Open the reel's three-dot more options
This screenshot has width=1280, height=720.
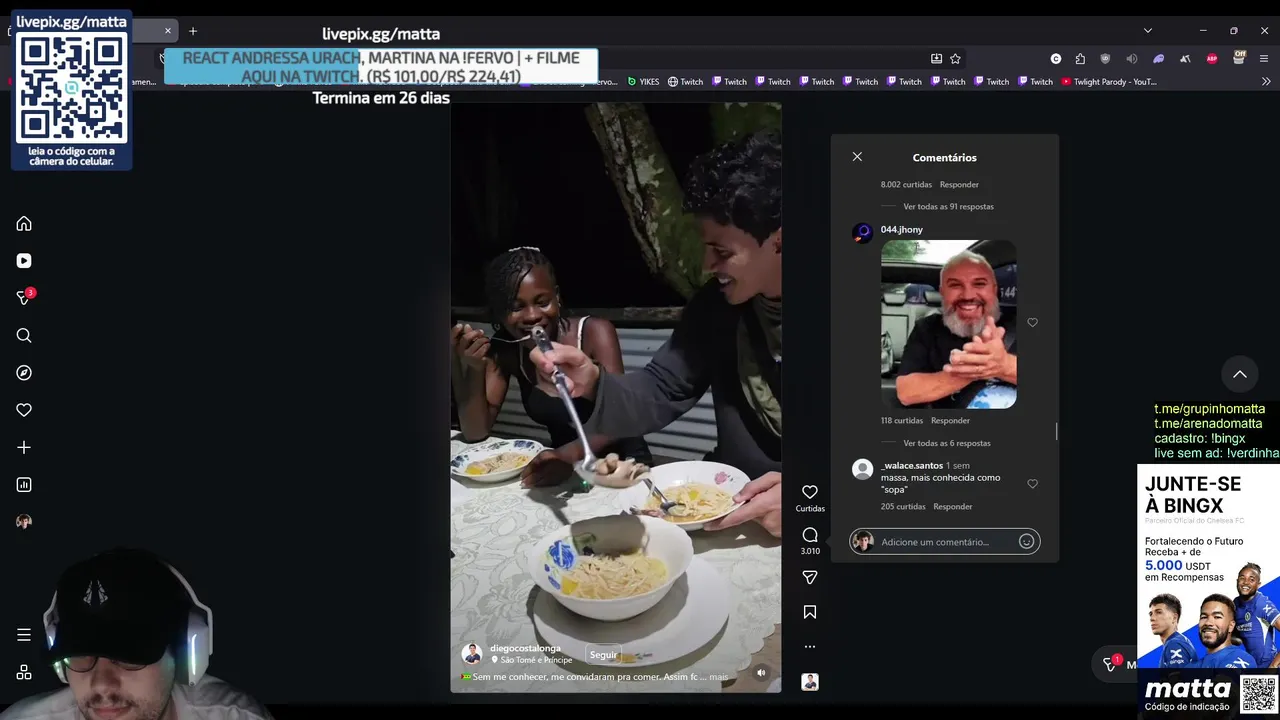coord(810,647)
